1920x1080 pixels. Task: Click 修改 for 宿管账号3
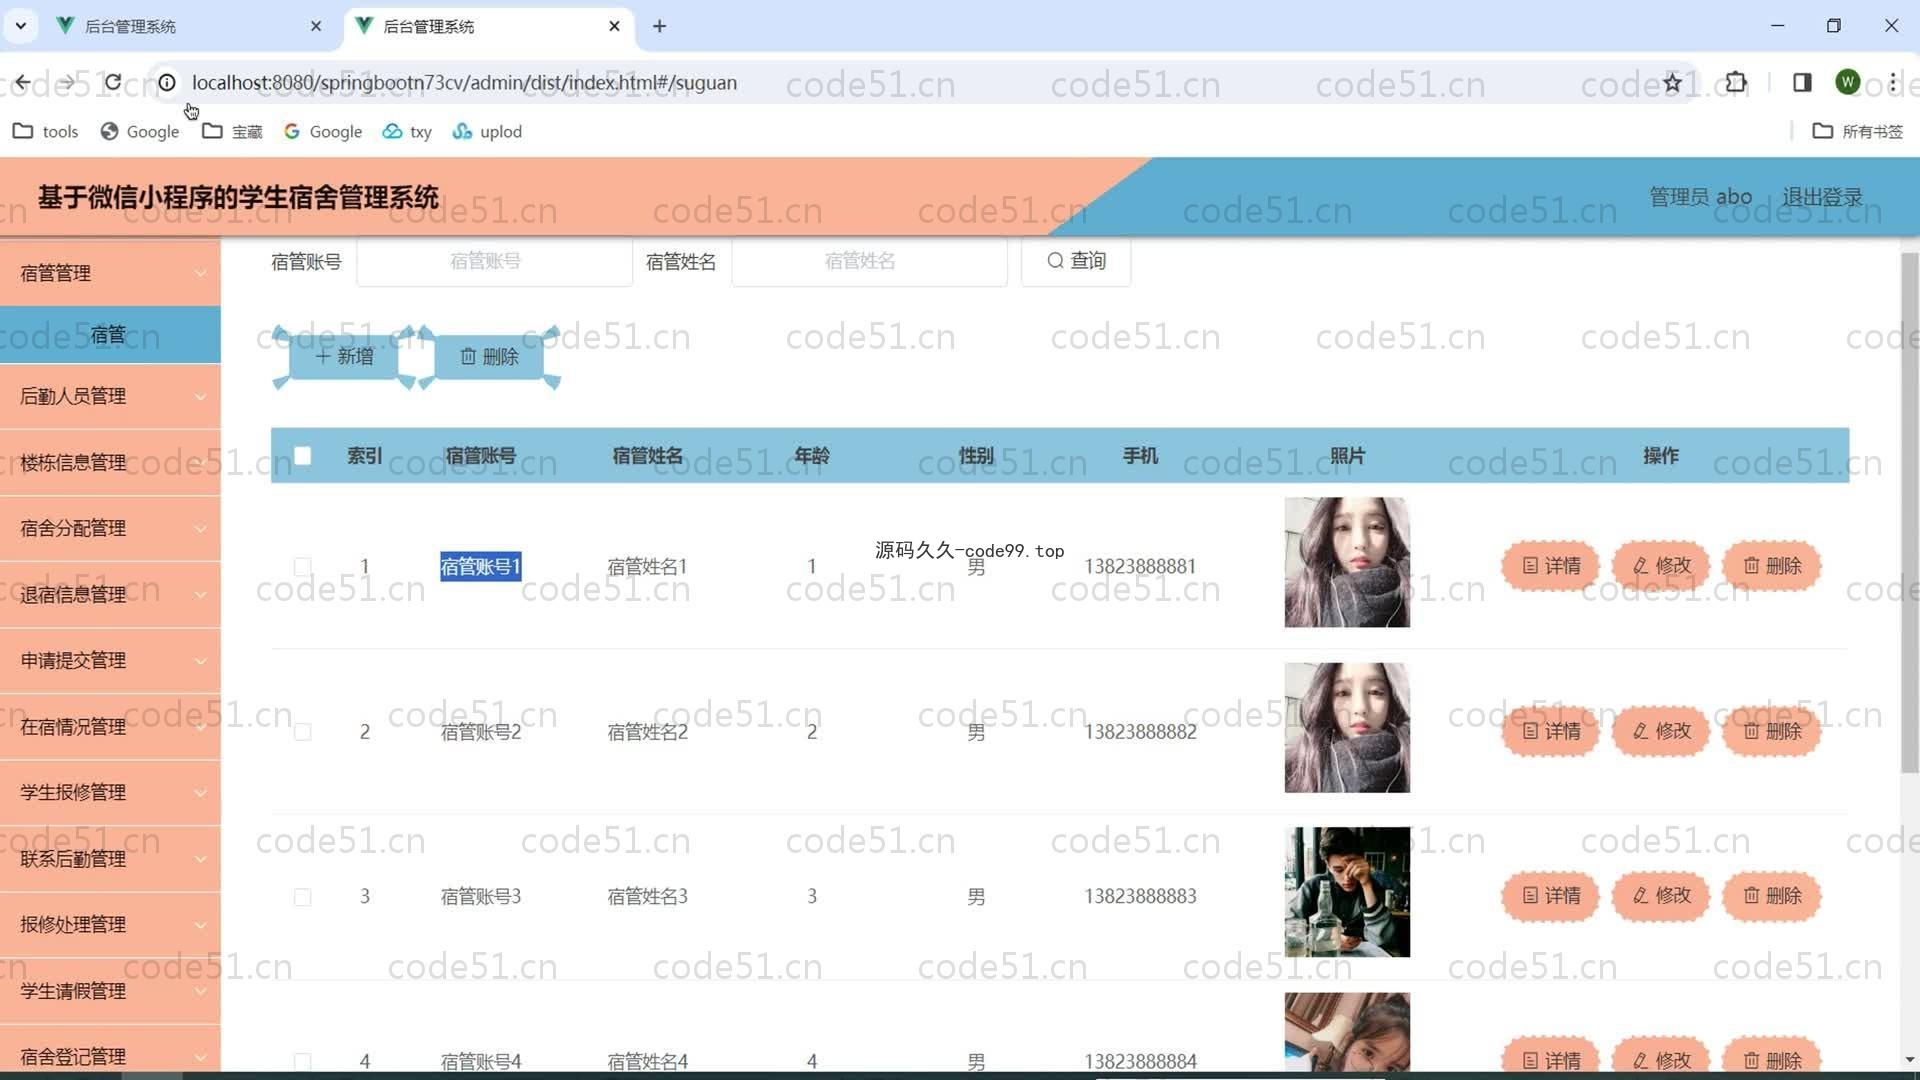click(x=1661, y=896)
